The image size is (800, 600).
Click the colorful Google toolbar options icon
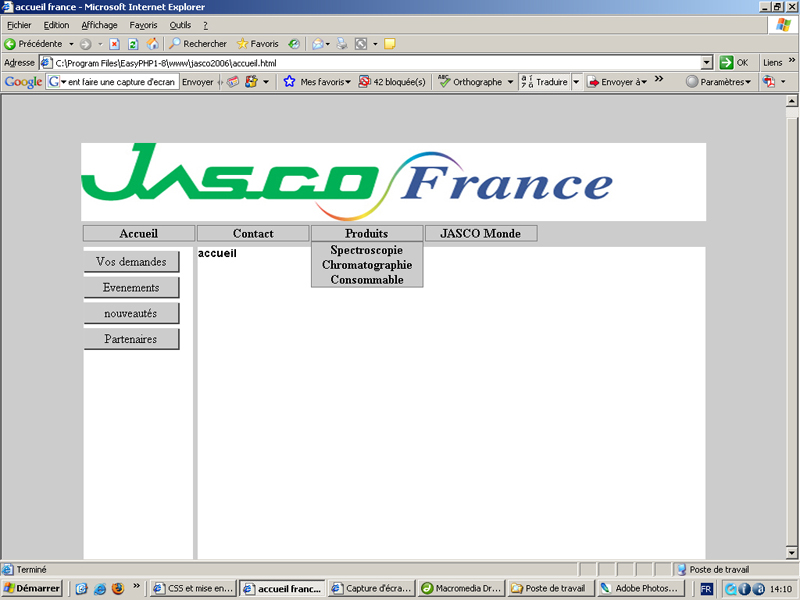pyautogui.click(x=251, y=82)
